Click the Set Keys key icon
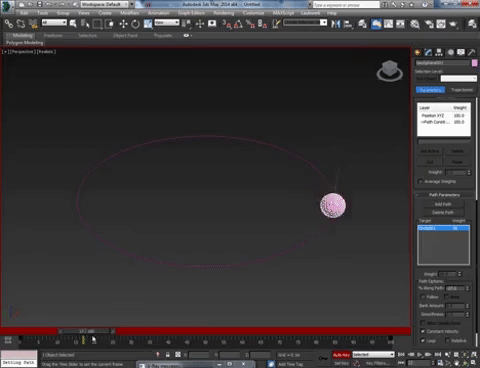The width and height of the screenshot is (480, 368). click(x=322, y=358)
